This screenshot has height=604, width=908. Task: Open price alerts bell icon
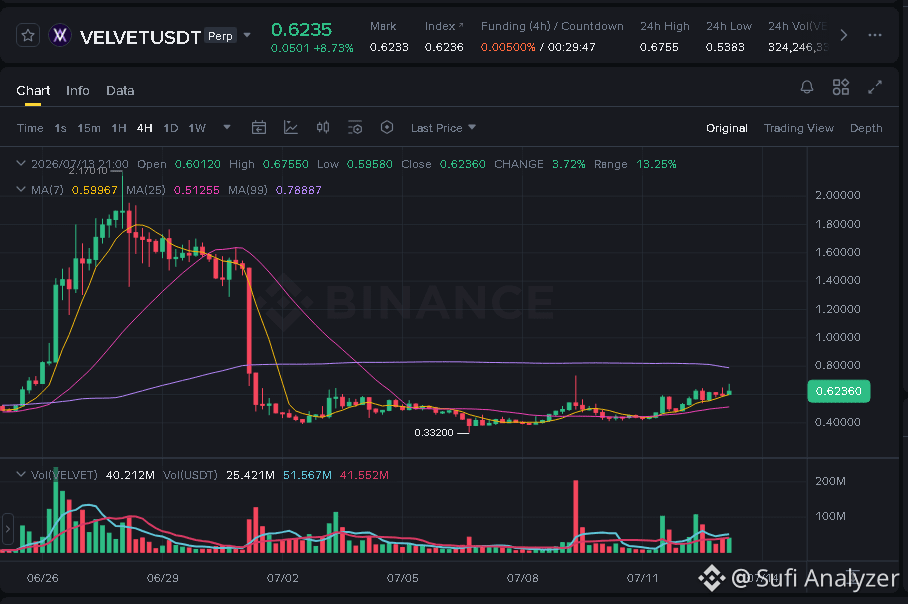[x=807, y=87]
